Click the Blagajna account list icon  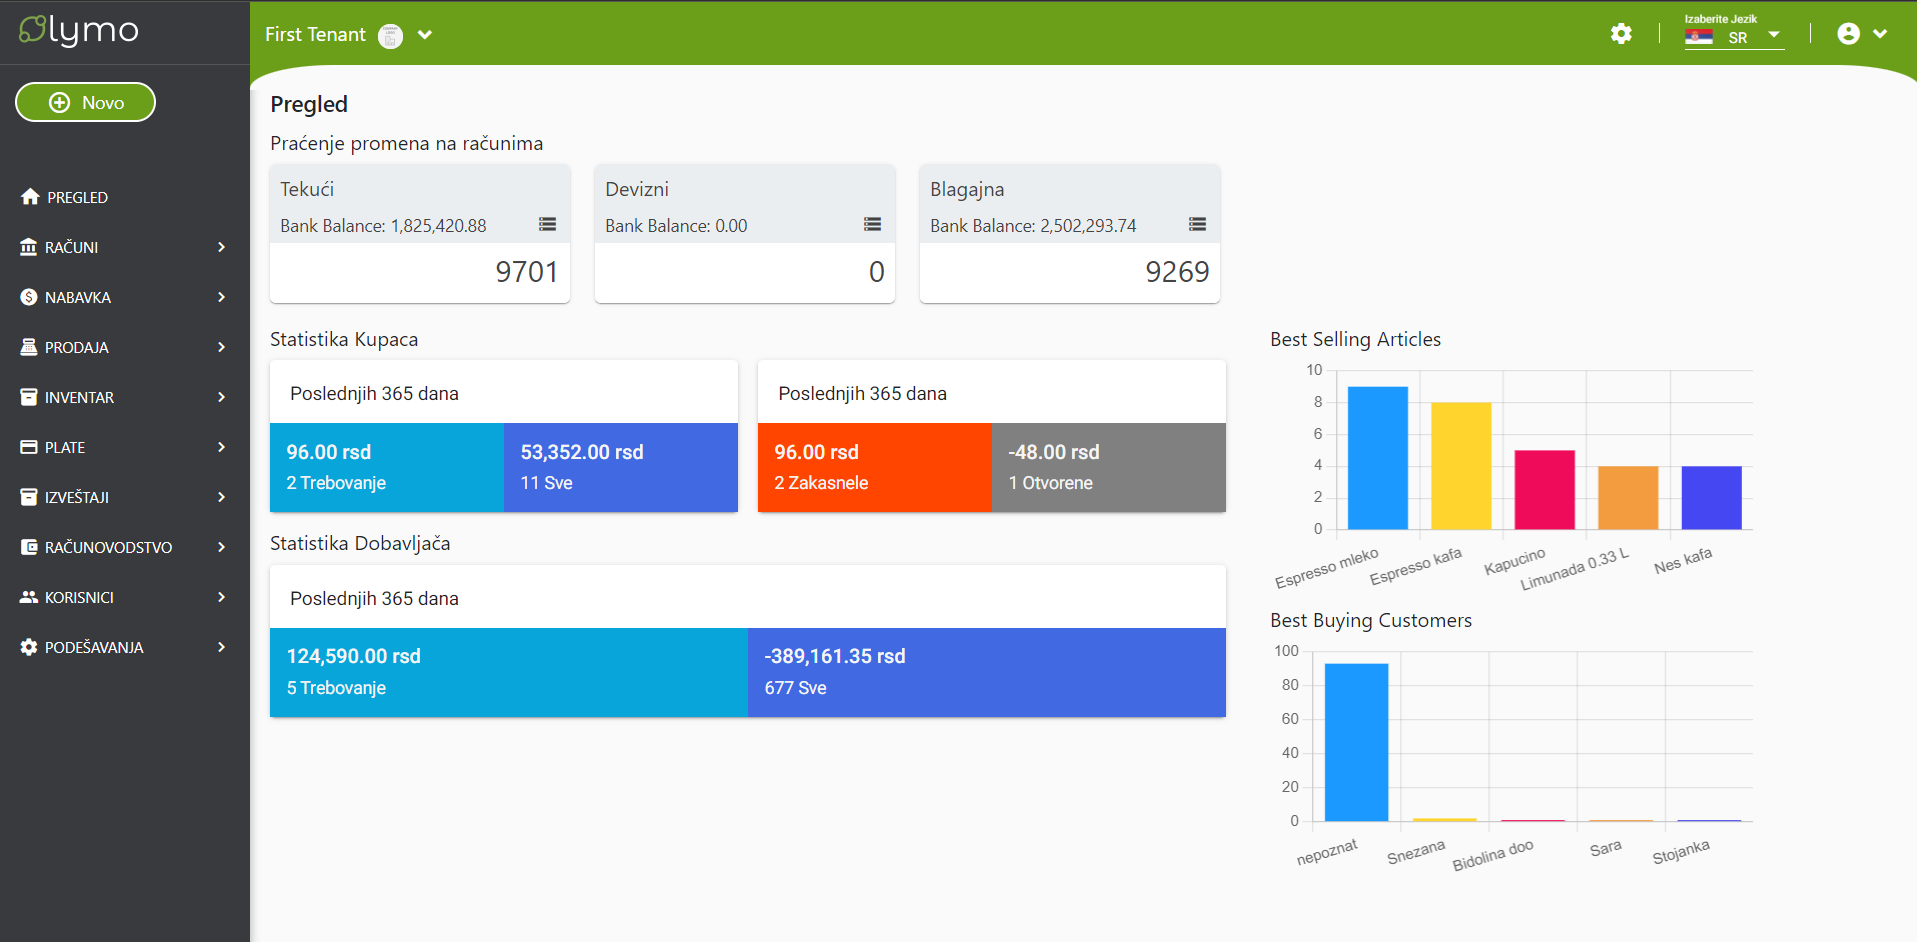(x=1197, y=225)
